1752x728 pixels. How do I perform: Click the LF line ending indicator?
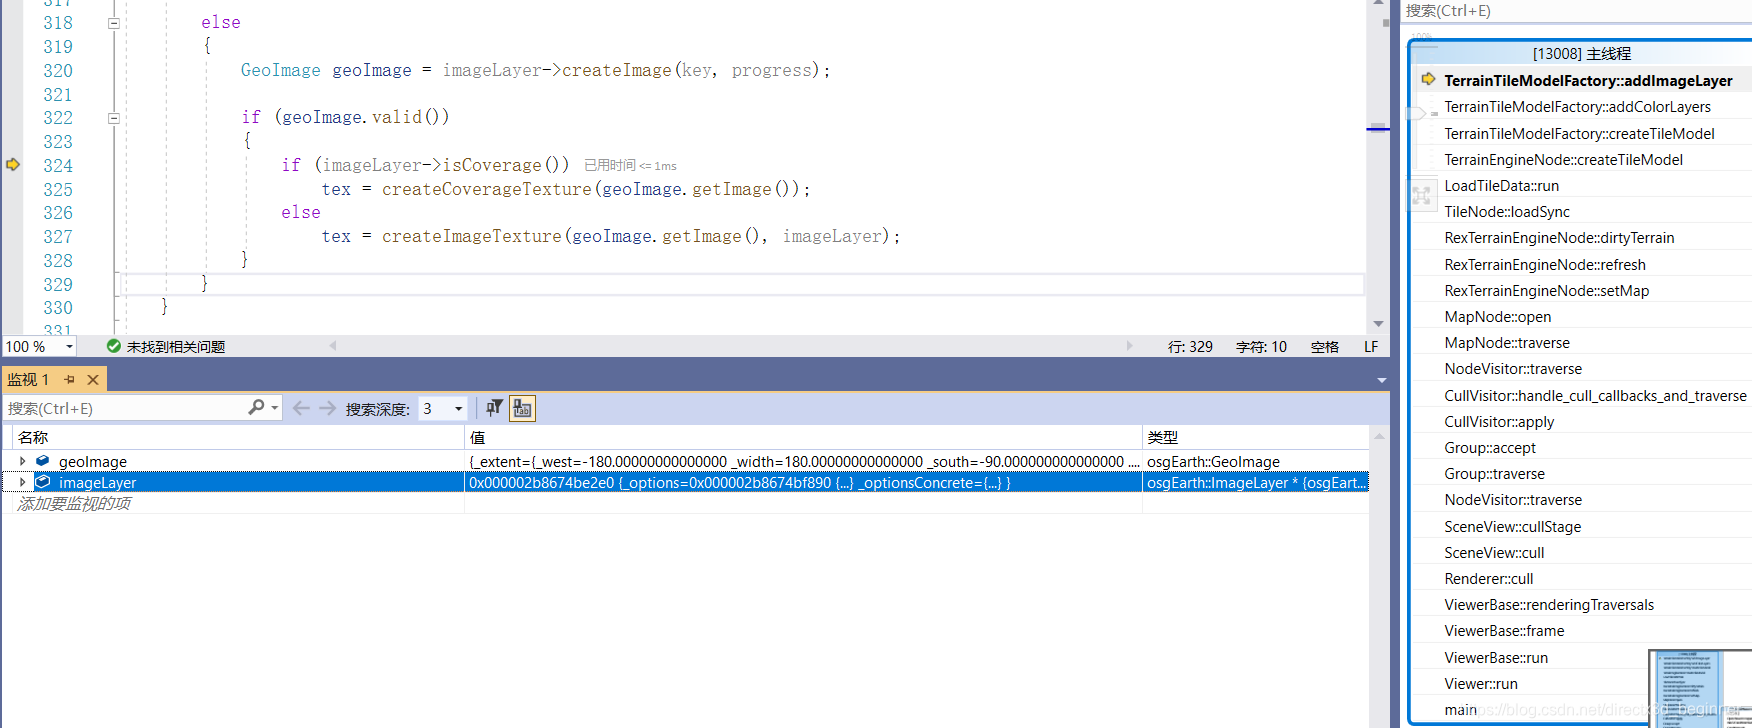[1371, 347]
